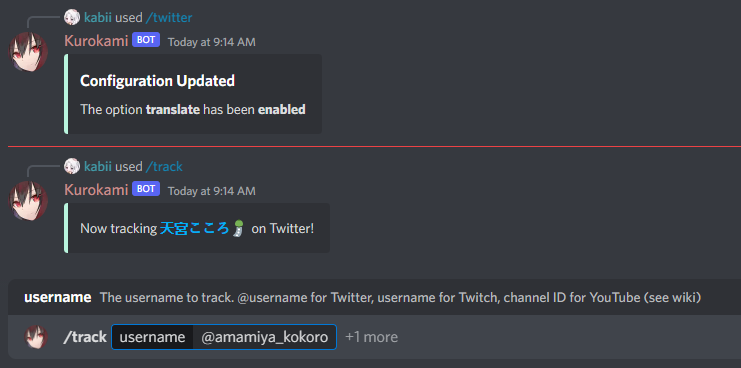Click the Configuration Updated embed title
Image resolution: width=741 pixels, height=368 pixels.
click(157, 81)
